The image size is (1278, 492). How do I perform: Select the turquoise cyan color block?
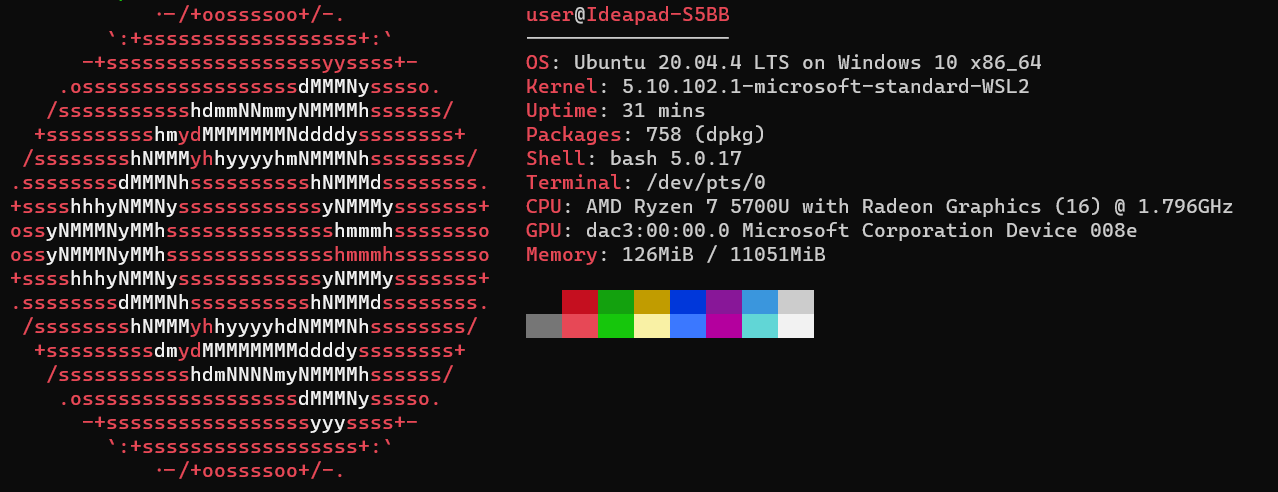[x=760, y=326]
